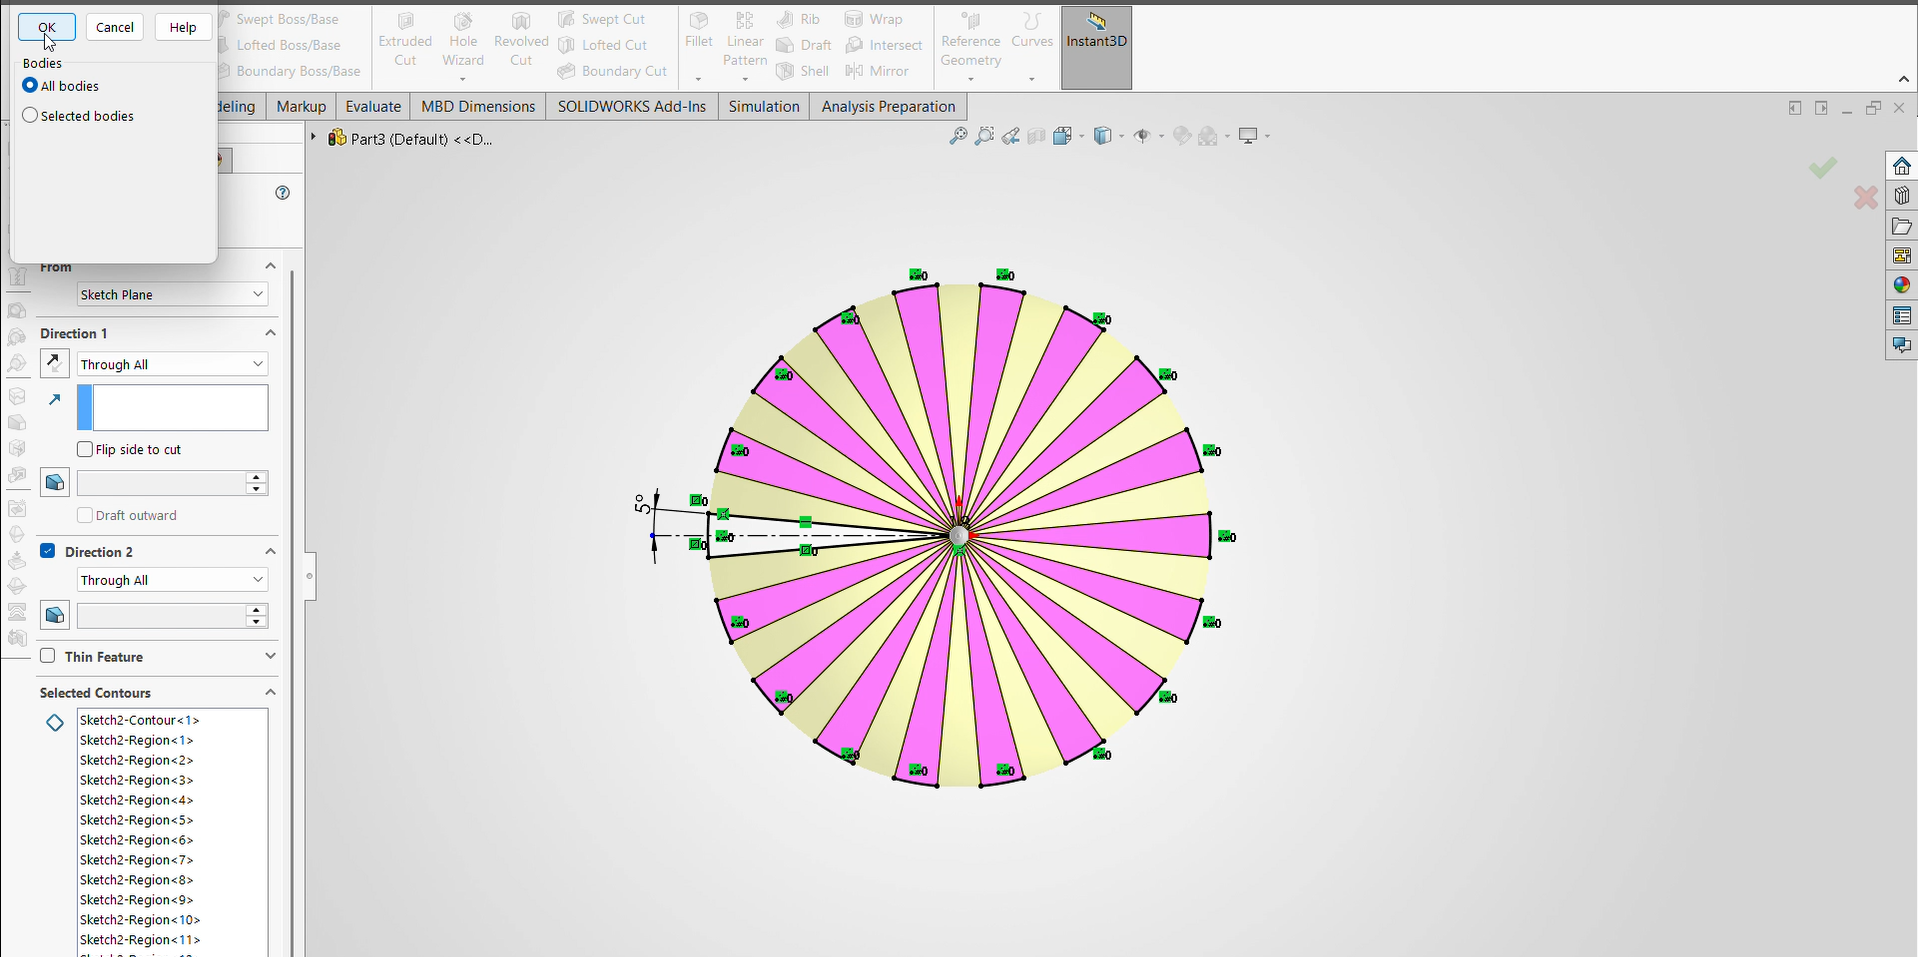The height and width of the screenshot is (957, 1918).
Task: Click the Shell tool
Action: pos(803,71)
